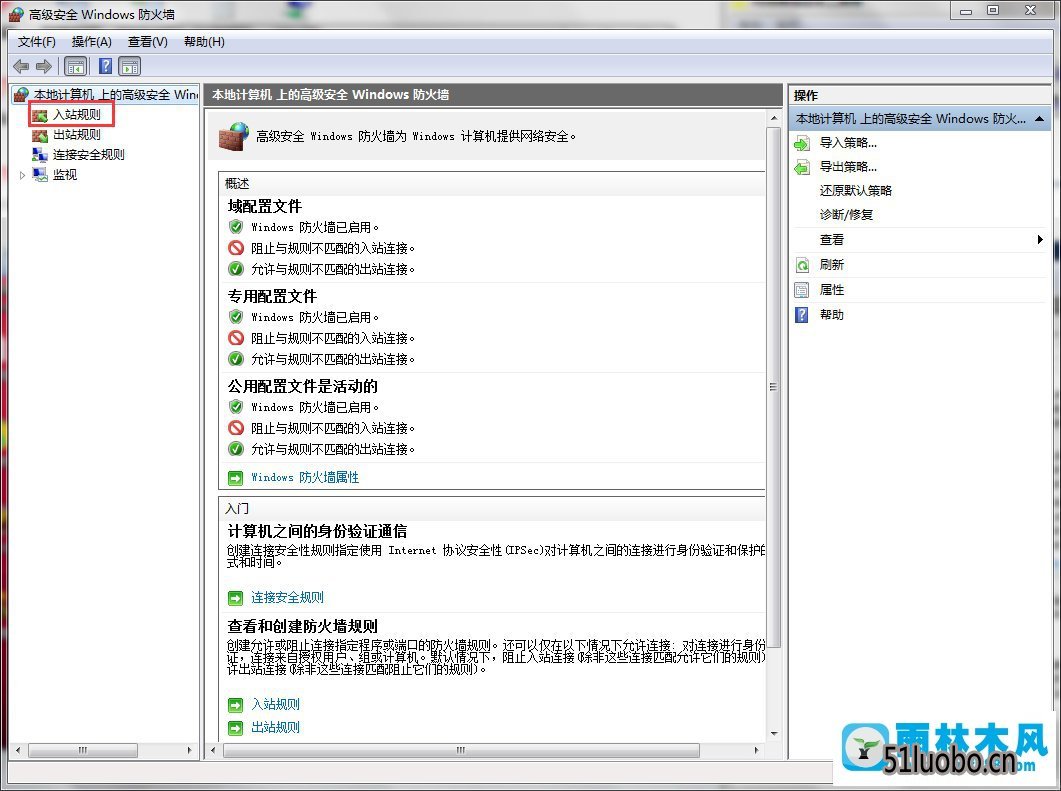1061x791 pixels.
Task: Click the 入站规则 tree item icon
Action: pyautogui.click(x=40, y=115)
